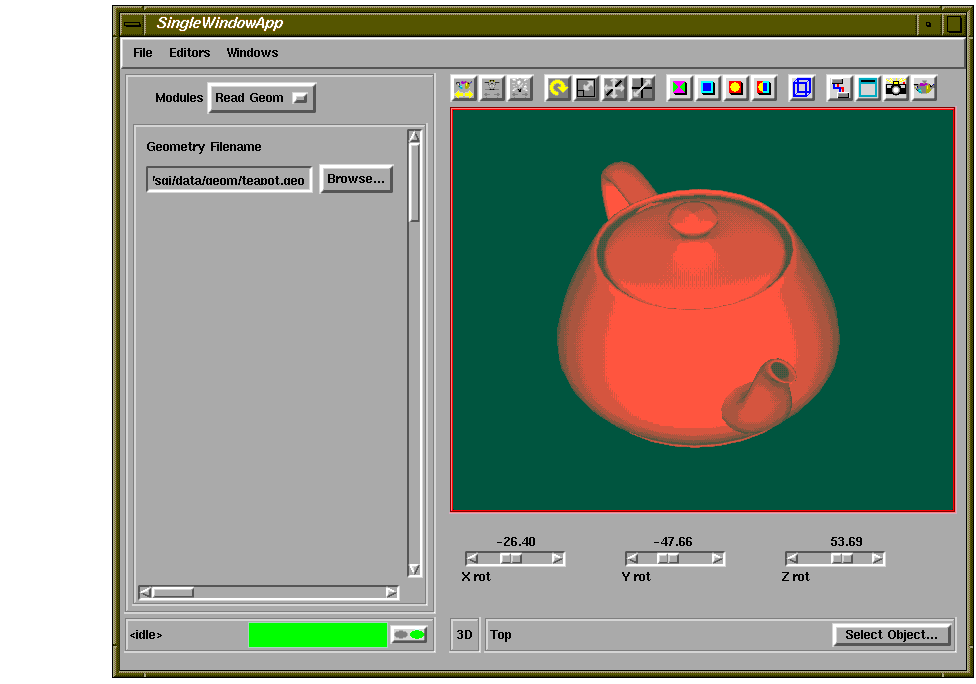Viewport: 976px width, 684px height.
Task: Click the yellow rotate arrow toolbar icon
Action: click(558, 89)
